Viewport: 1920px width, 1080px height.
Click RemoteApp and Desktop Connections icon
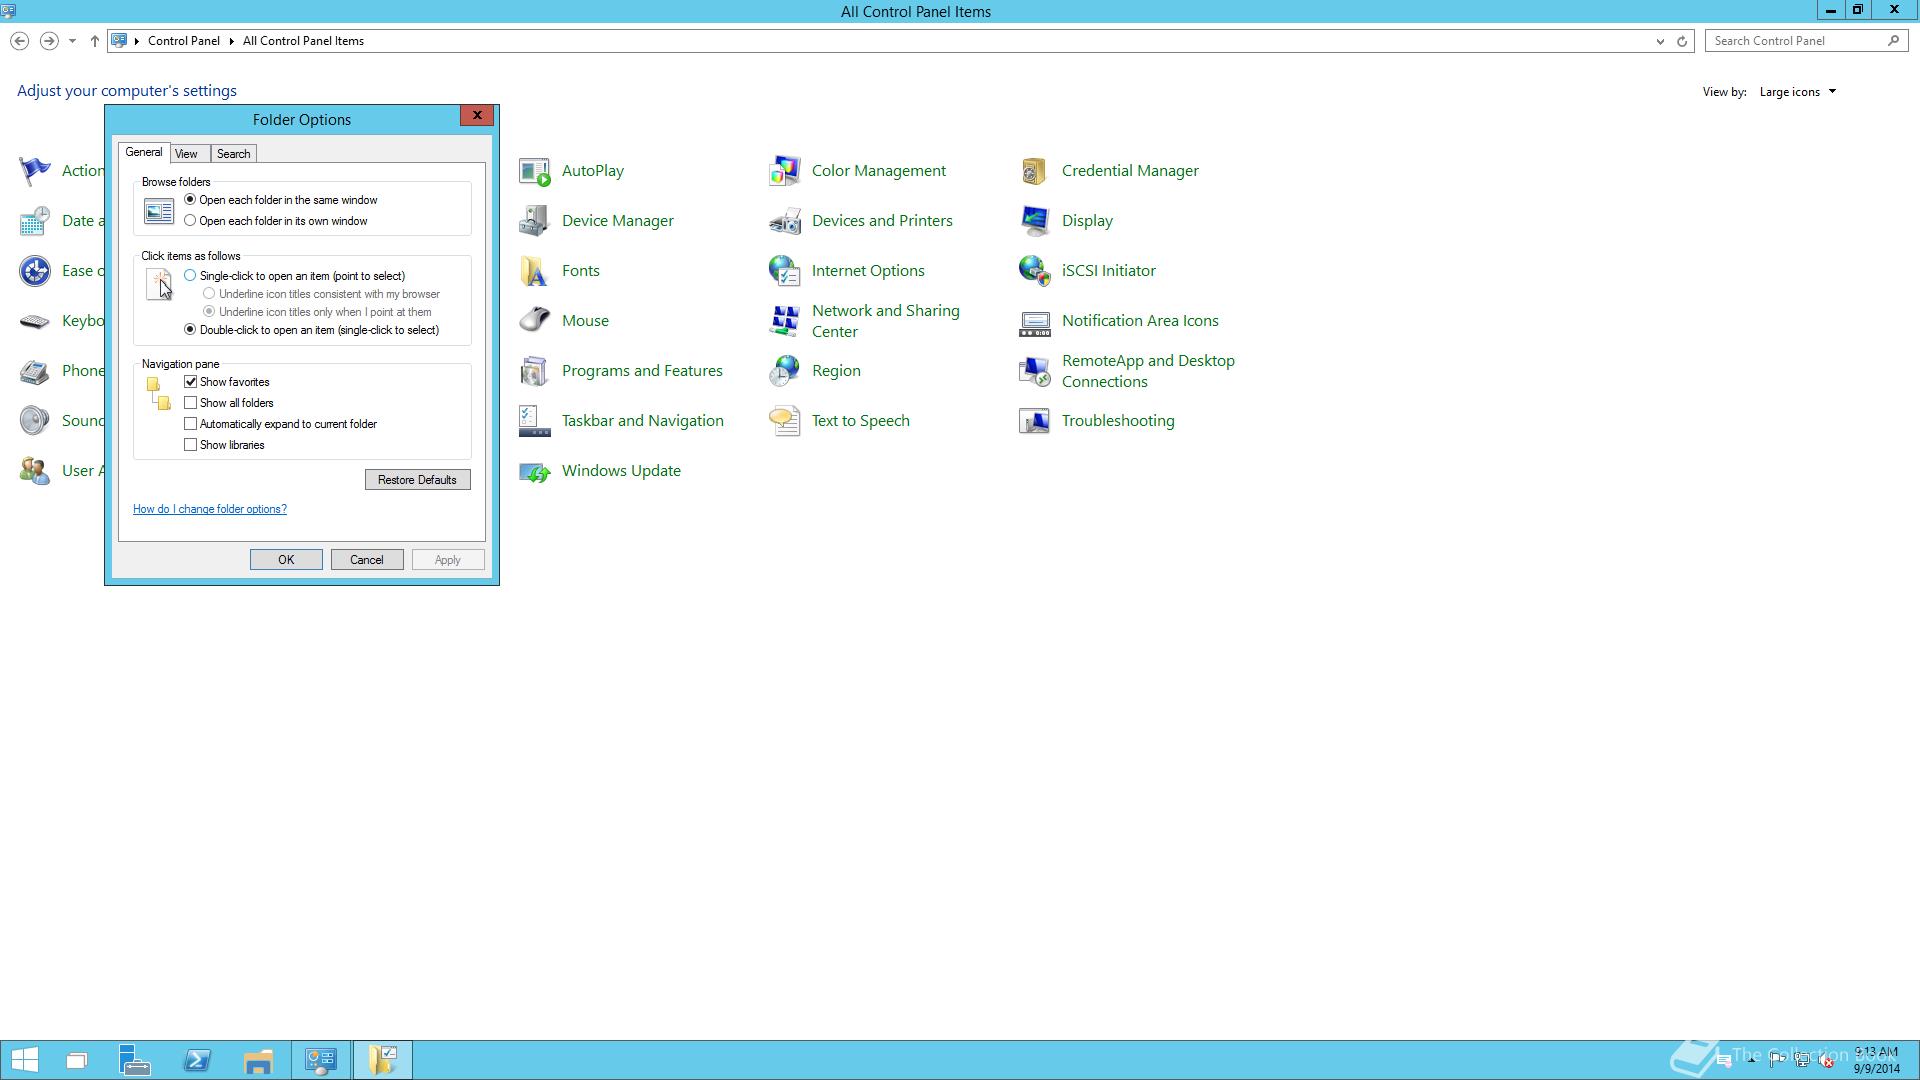point(1035,371)
